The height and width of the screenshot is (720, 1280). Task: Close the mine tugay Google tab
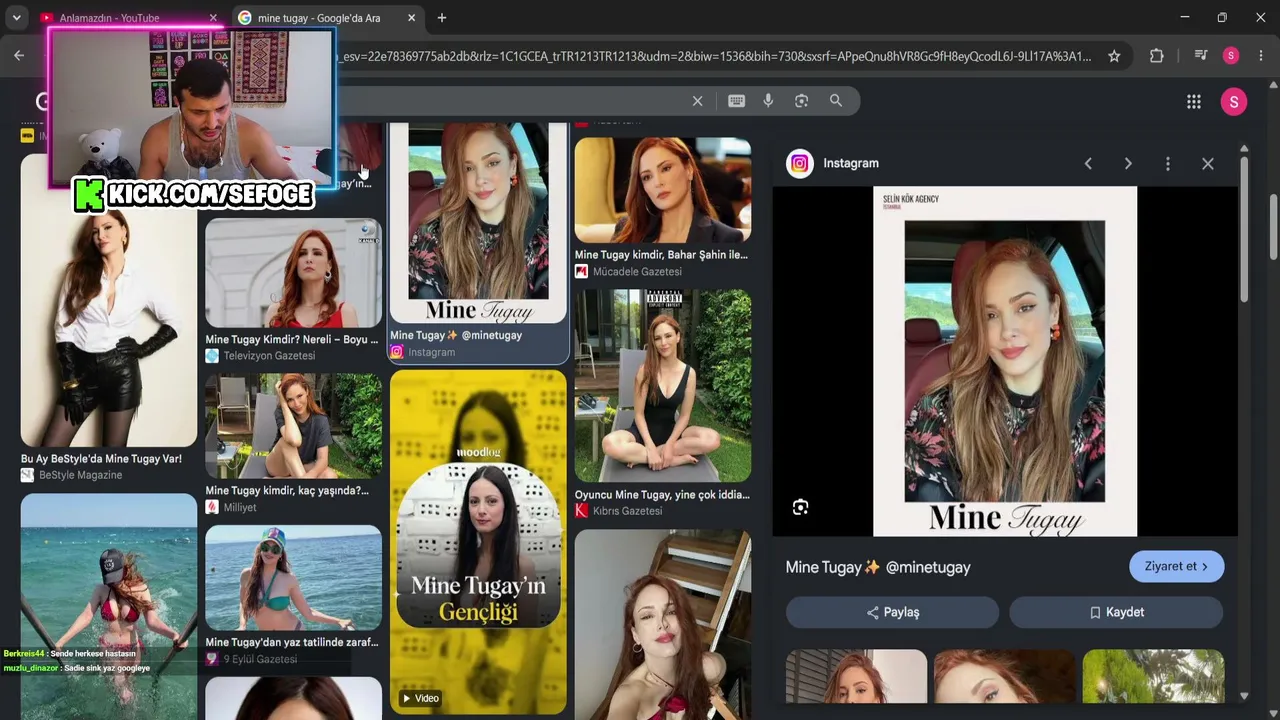(412, 18)
